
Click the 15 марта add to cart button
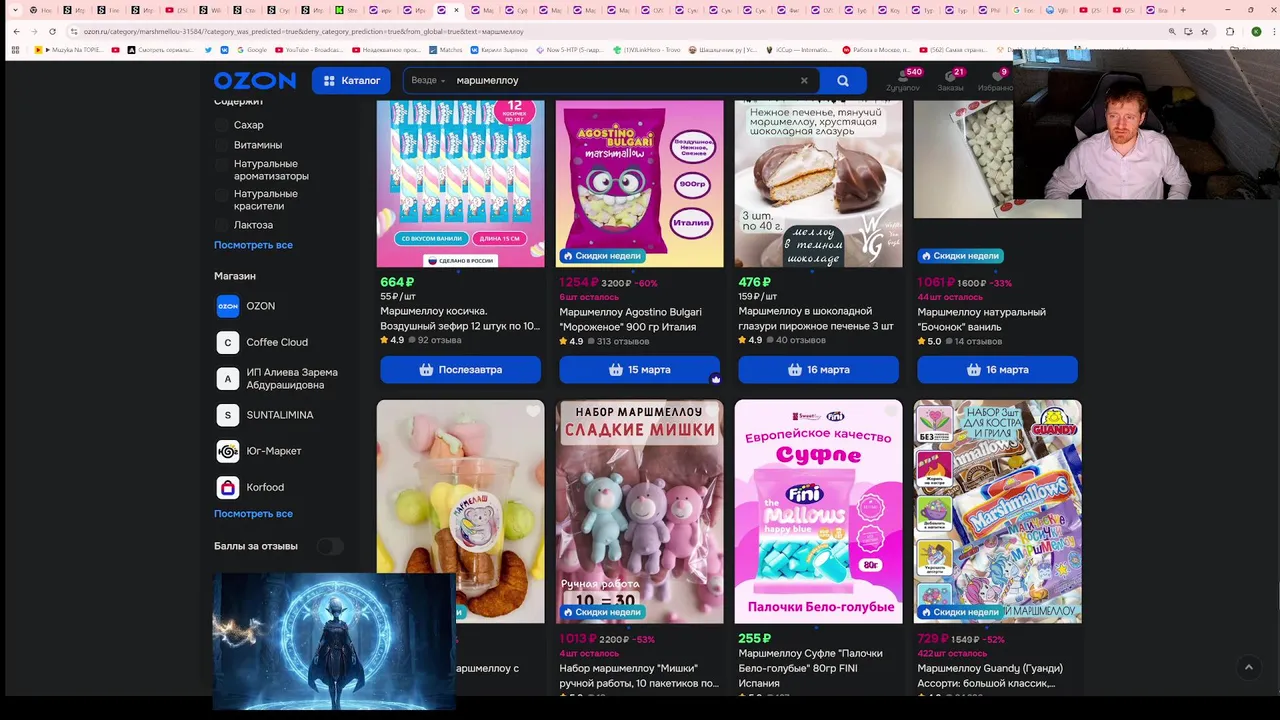(x=639, y=370)
